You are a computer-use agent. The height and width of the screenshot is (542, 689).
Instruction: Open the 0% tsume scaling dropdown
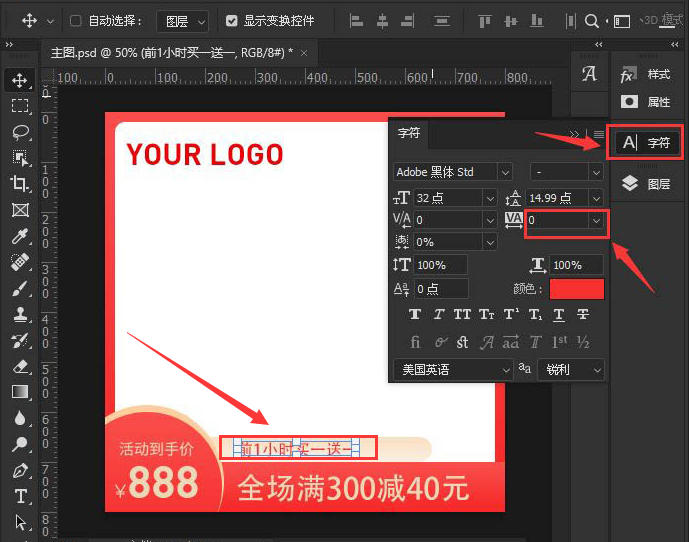(490, 242)
